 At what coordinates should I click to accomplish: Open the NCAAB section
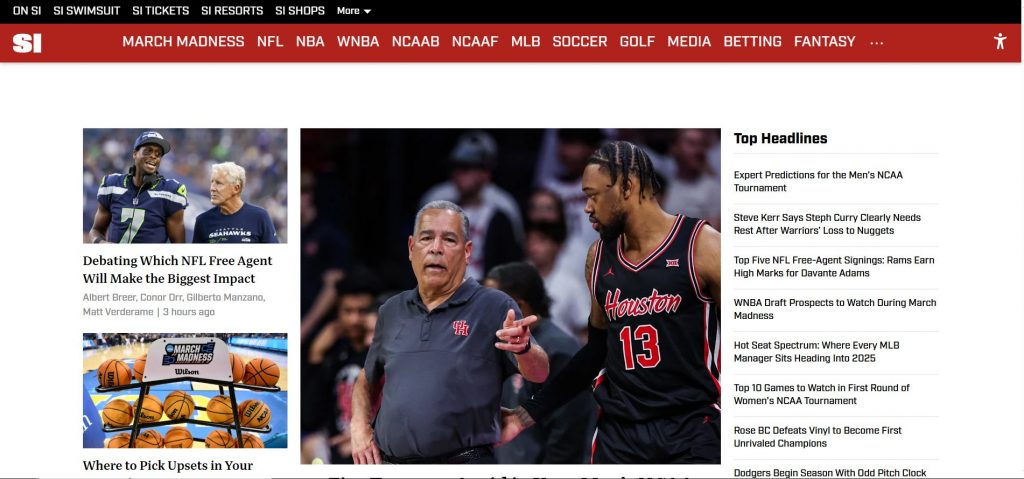(x=415, y=41)
